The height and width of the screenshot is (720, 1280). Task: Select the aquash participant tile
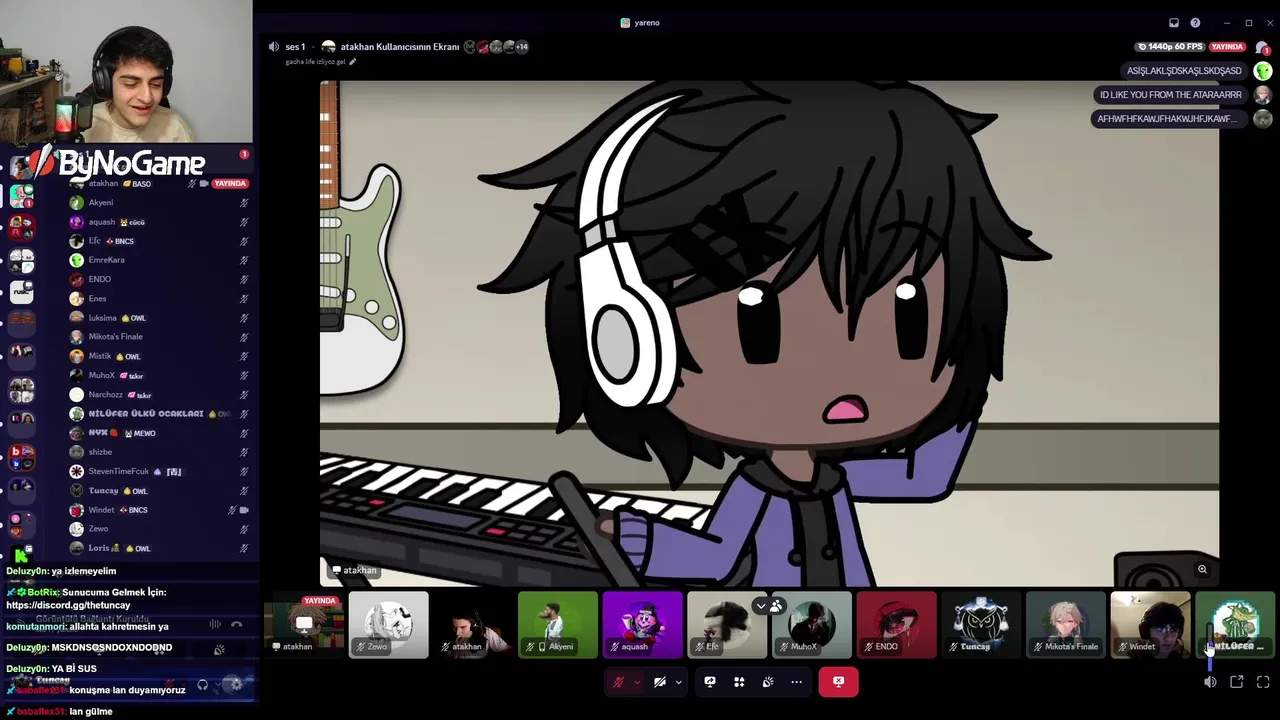(x=643, y=625)
